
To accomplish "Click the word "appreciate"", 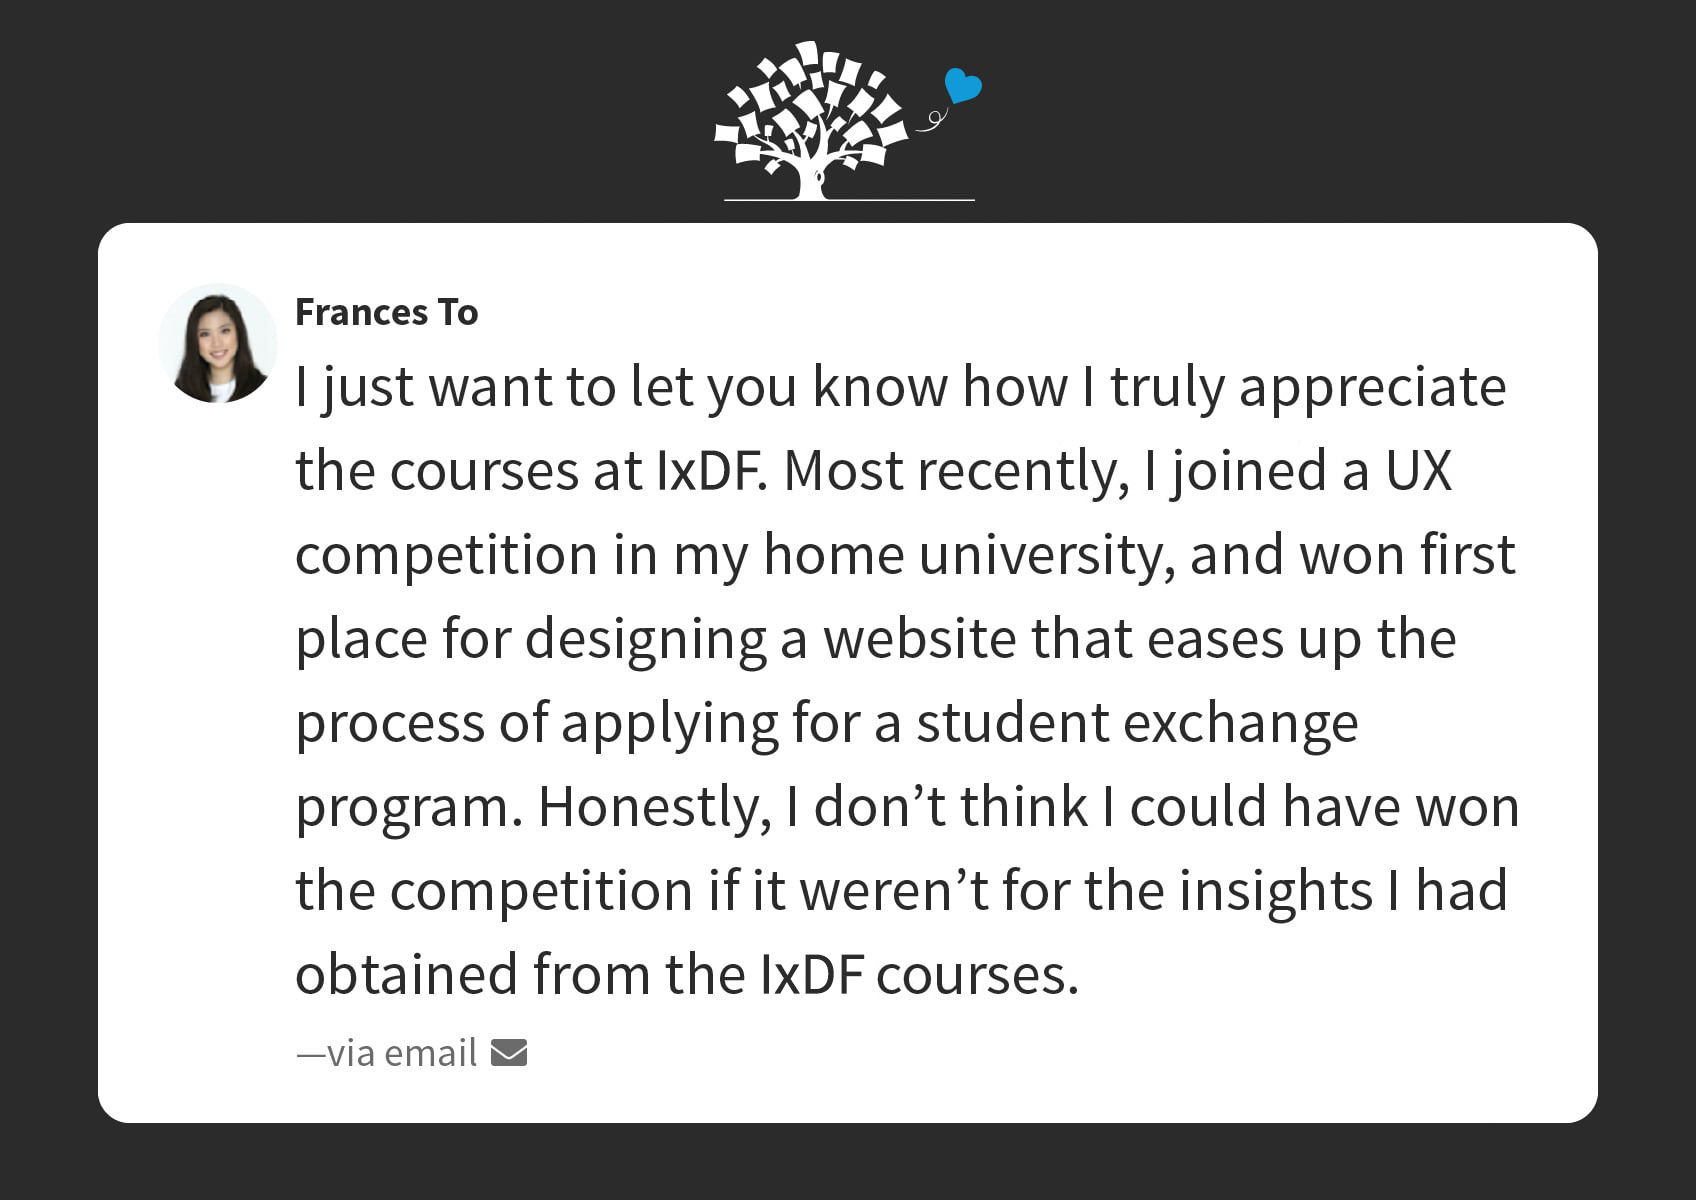I will pyautogui.click(x=1373, y=389).
